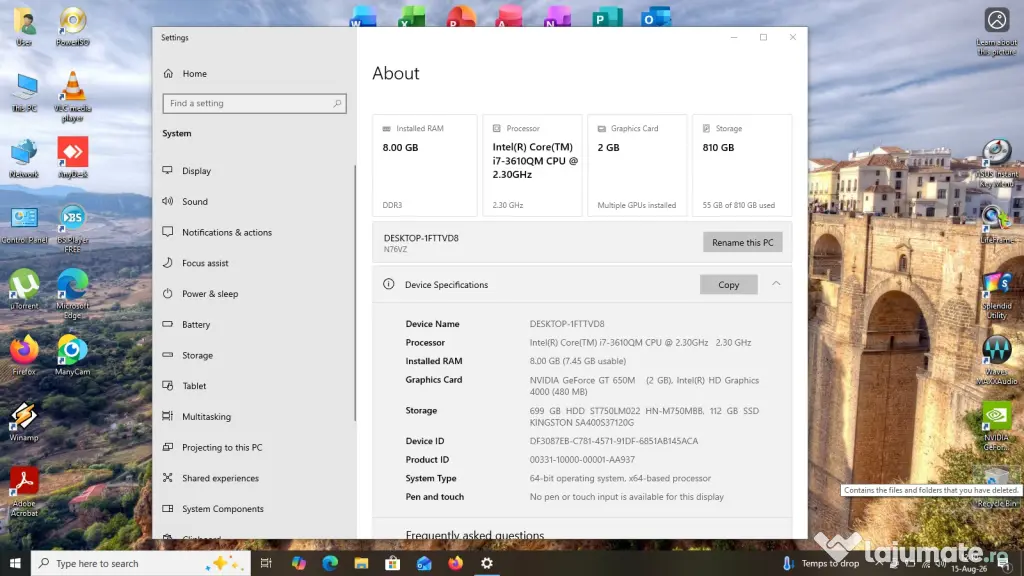Click the taskbar 'Type here to search' box
The image size is (1024, 576).
tap(140, 563)
